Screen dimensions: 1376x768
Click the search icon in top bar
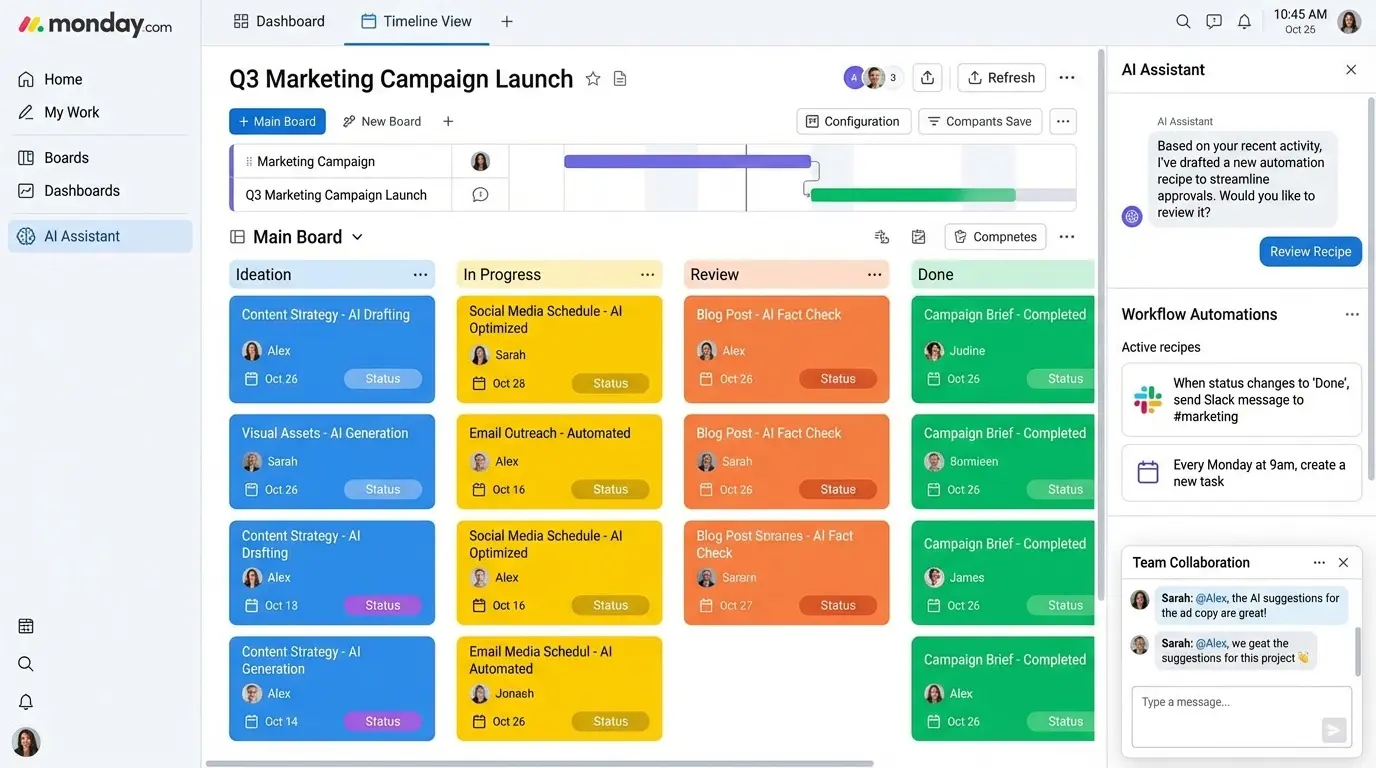tap(1183, 21)
